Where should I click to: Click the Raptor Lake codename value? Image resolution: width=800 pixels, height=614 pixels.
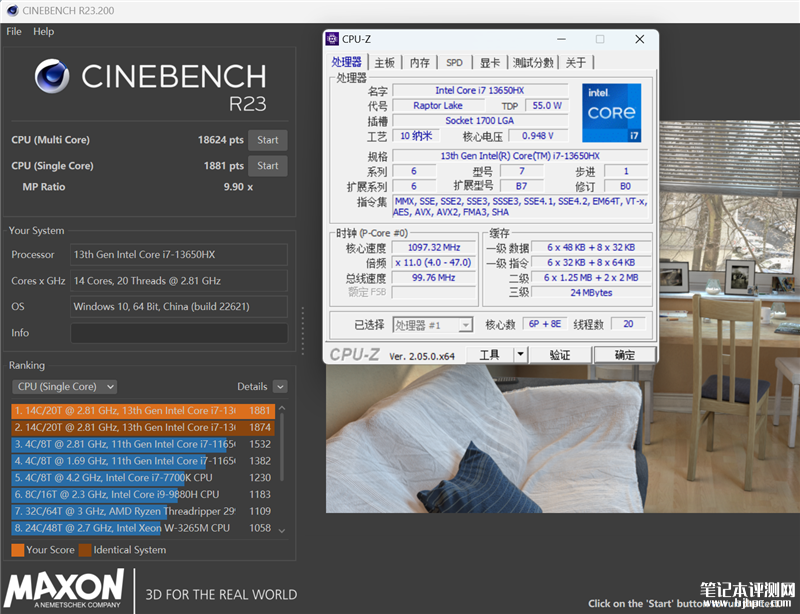438,106
